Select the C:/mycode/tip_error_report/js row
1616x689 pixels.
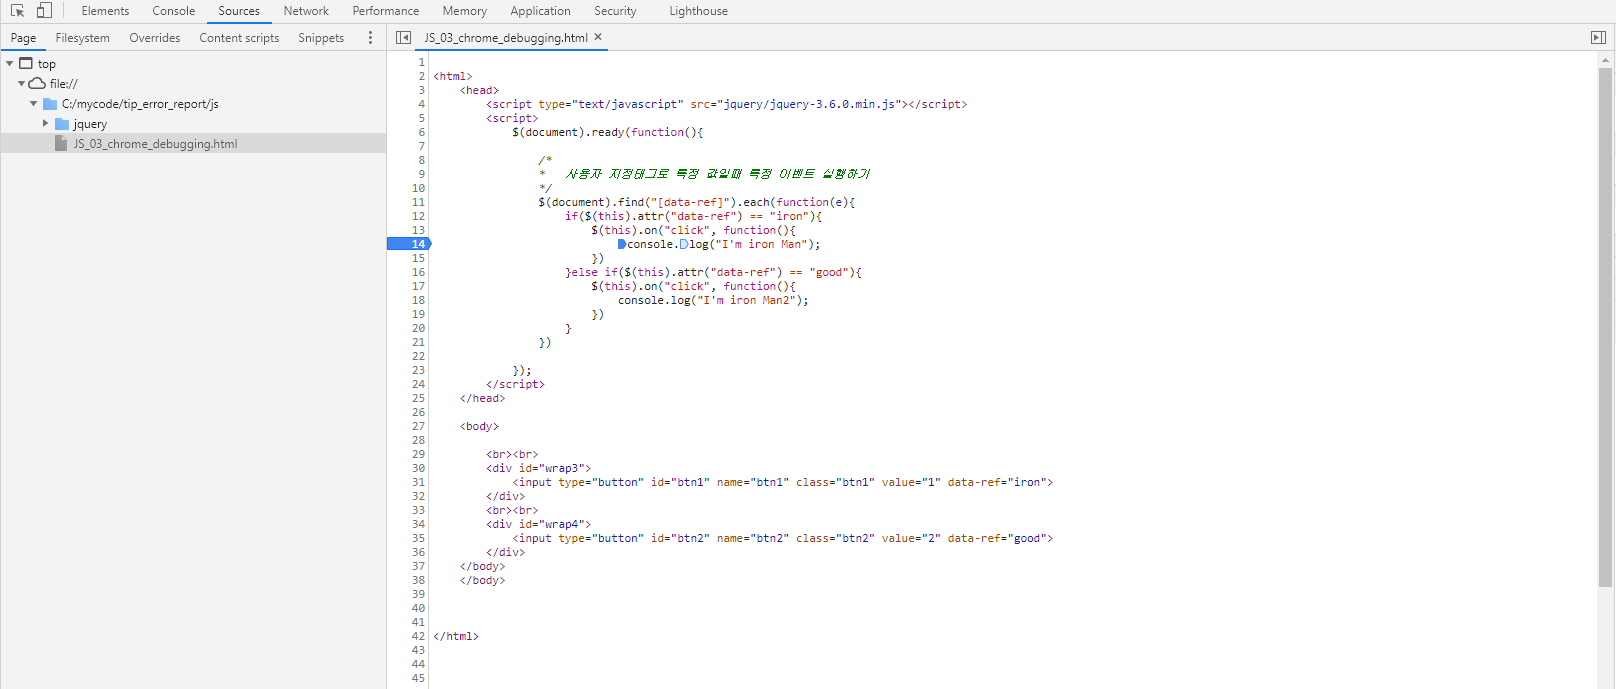tap(193, 104)
